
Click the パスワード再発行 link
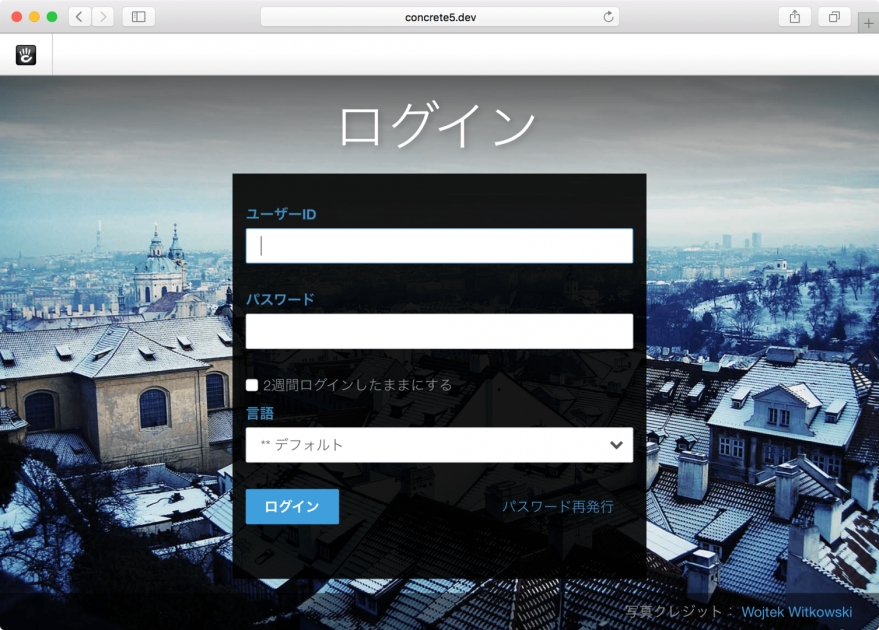pos(557,507)
